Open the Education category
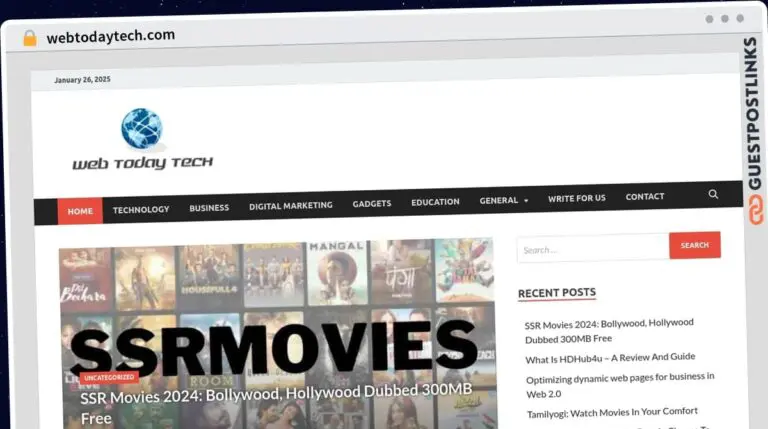The width and height of the screenshot is (768, 429). click(435, 202)
